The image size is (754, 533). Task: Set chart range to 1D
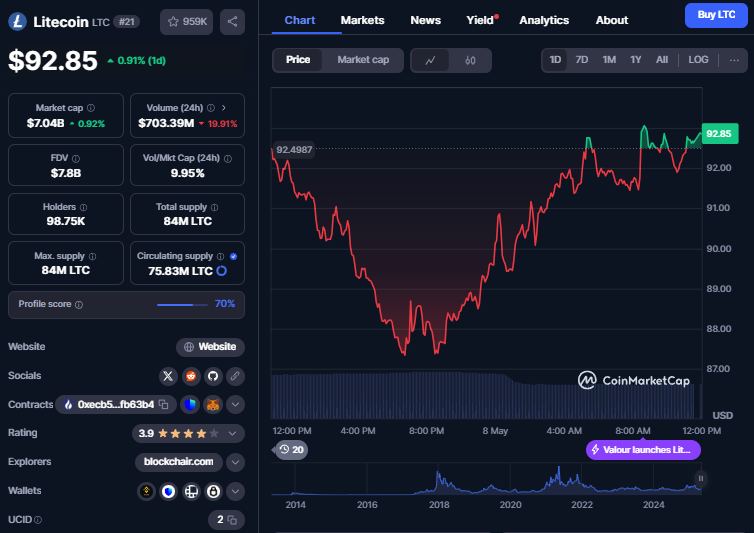click(555, 60)
